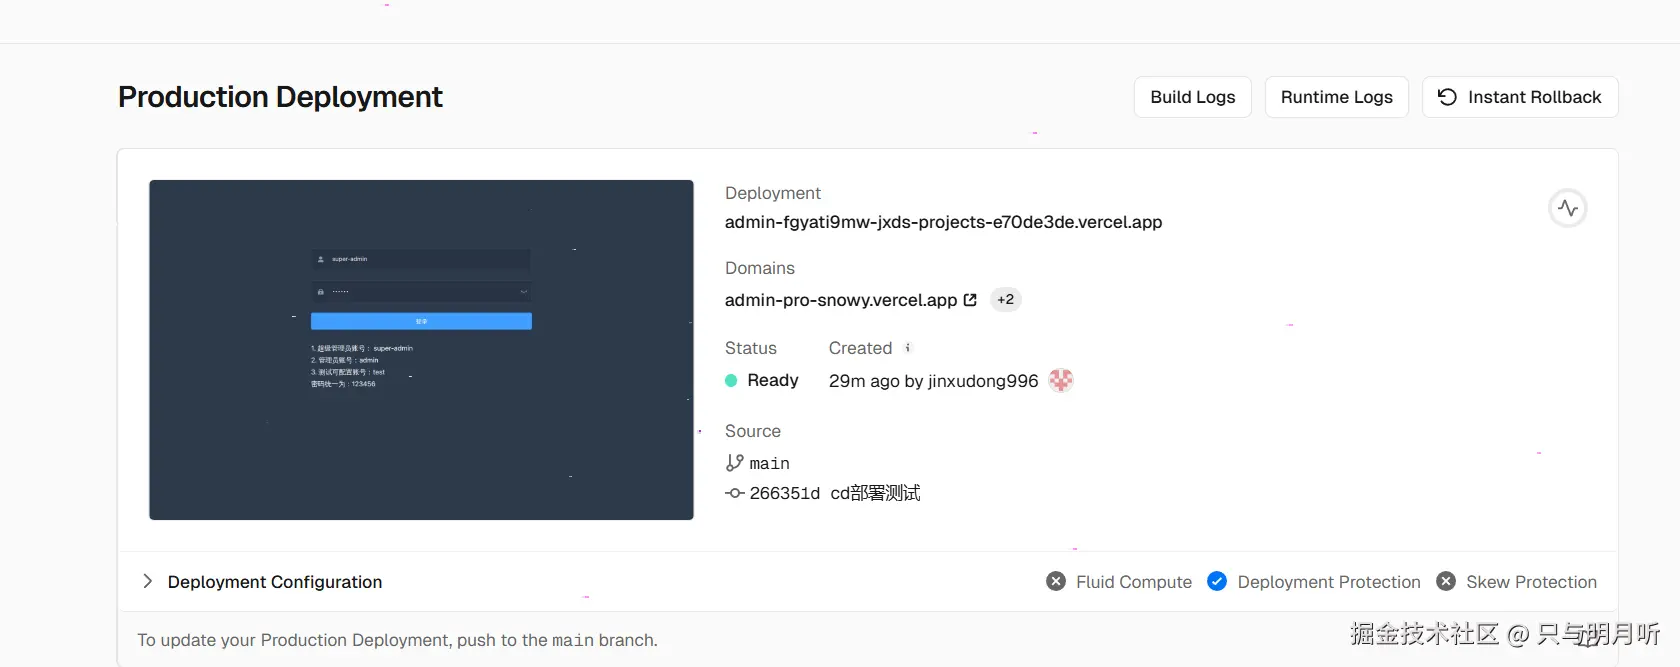Click the green Ready status dot
Viewport: 1680px width, 667px height.
[731, 380]
